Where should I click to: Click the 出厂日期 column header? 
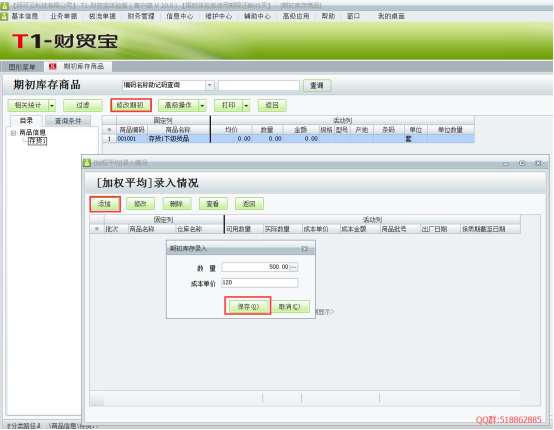pos(440,229)
